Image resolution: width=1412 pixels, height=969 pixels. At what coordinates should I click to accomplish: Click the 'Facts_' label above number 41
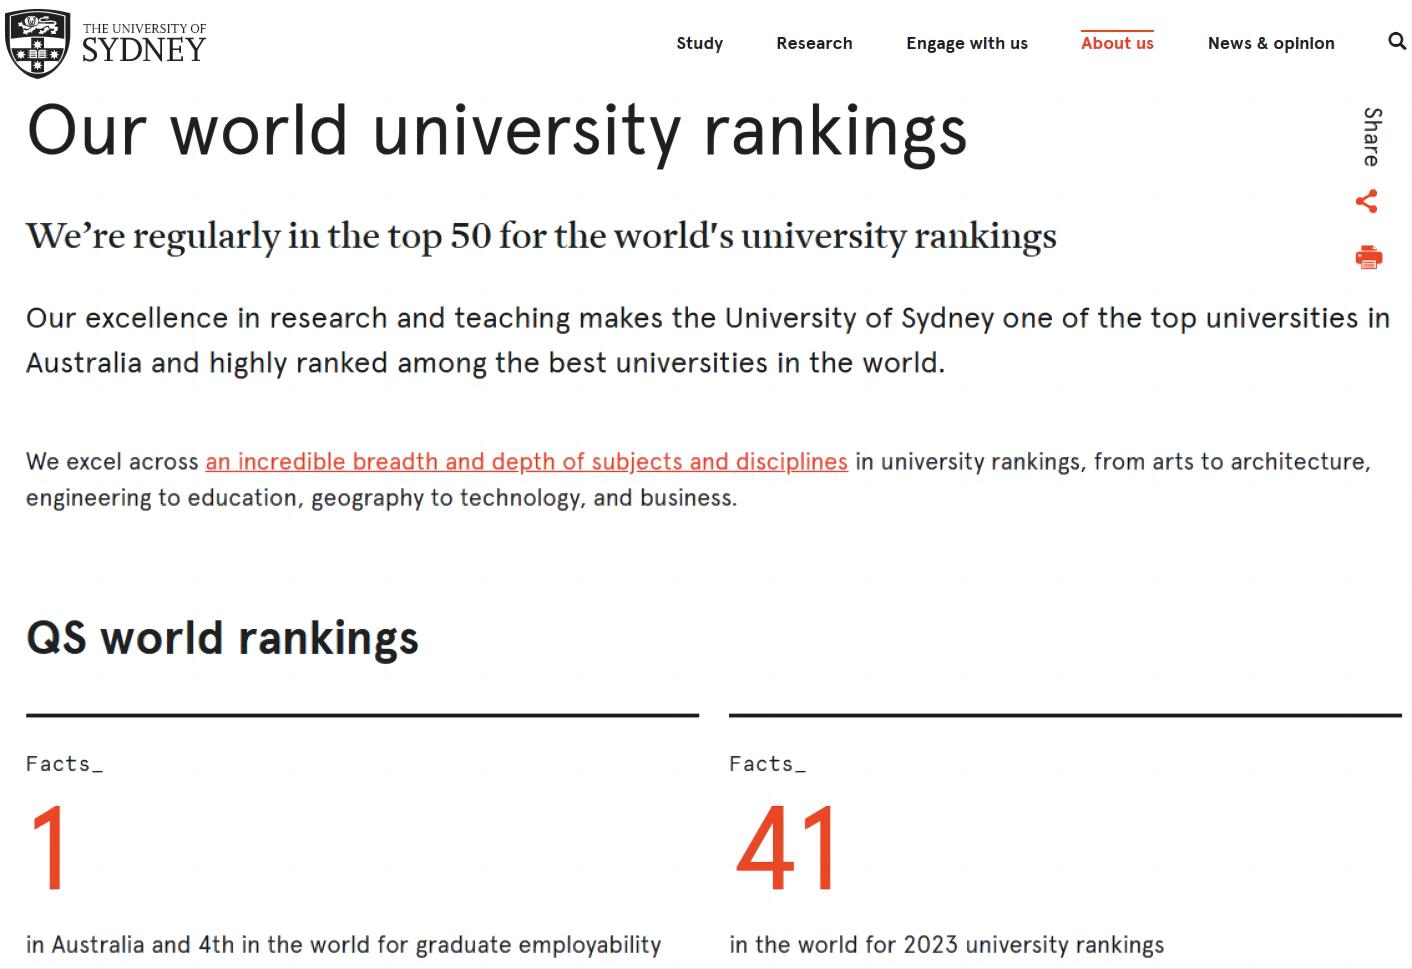click(x=767, y=764)
